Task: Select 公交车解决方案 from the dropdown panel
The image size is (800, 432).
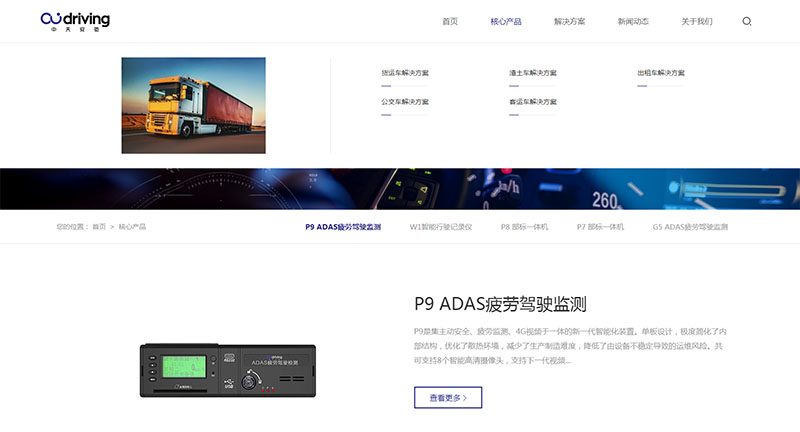Action: point(405,102)
